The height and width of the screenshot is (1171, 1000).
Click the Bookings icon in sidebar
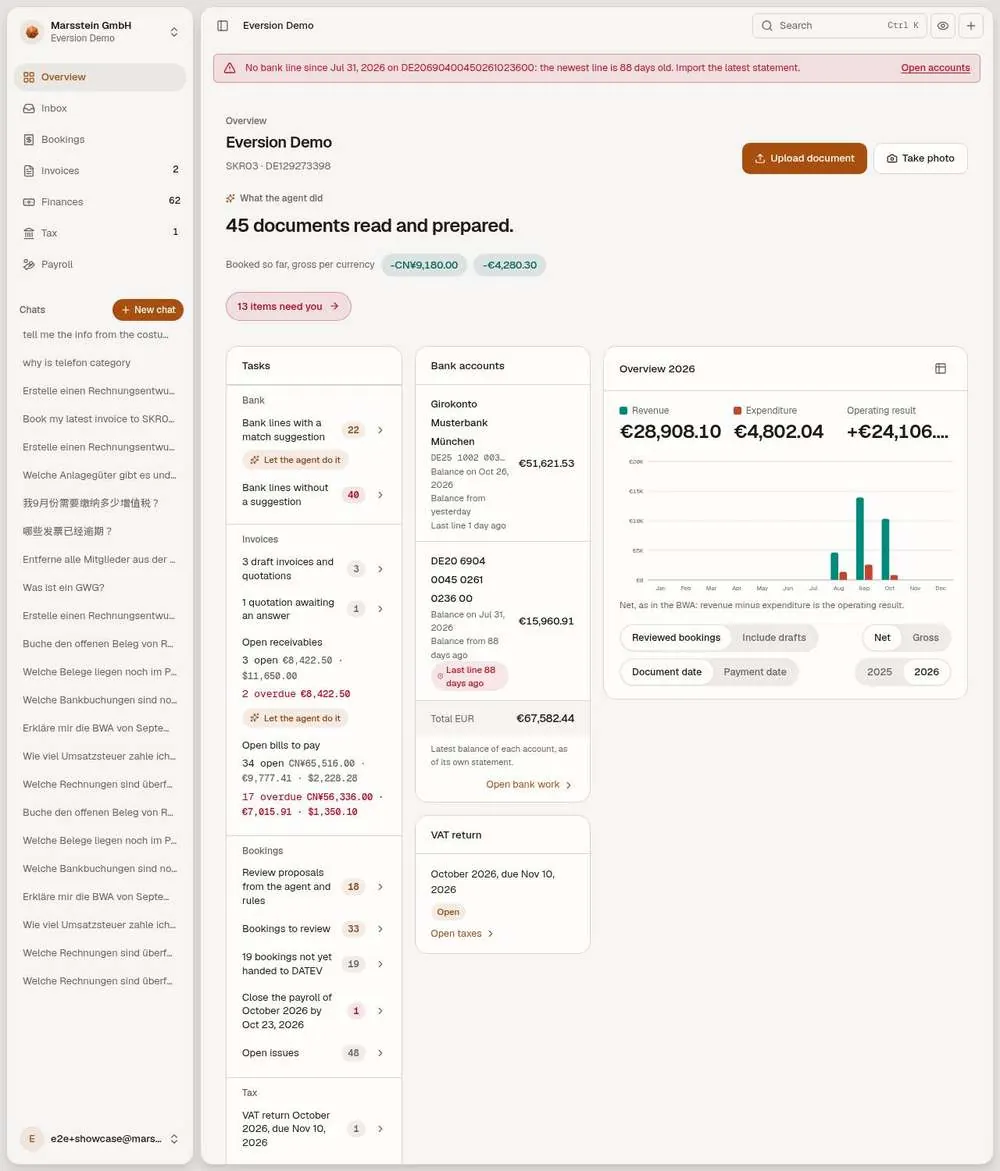coord(29,140)
